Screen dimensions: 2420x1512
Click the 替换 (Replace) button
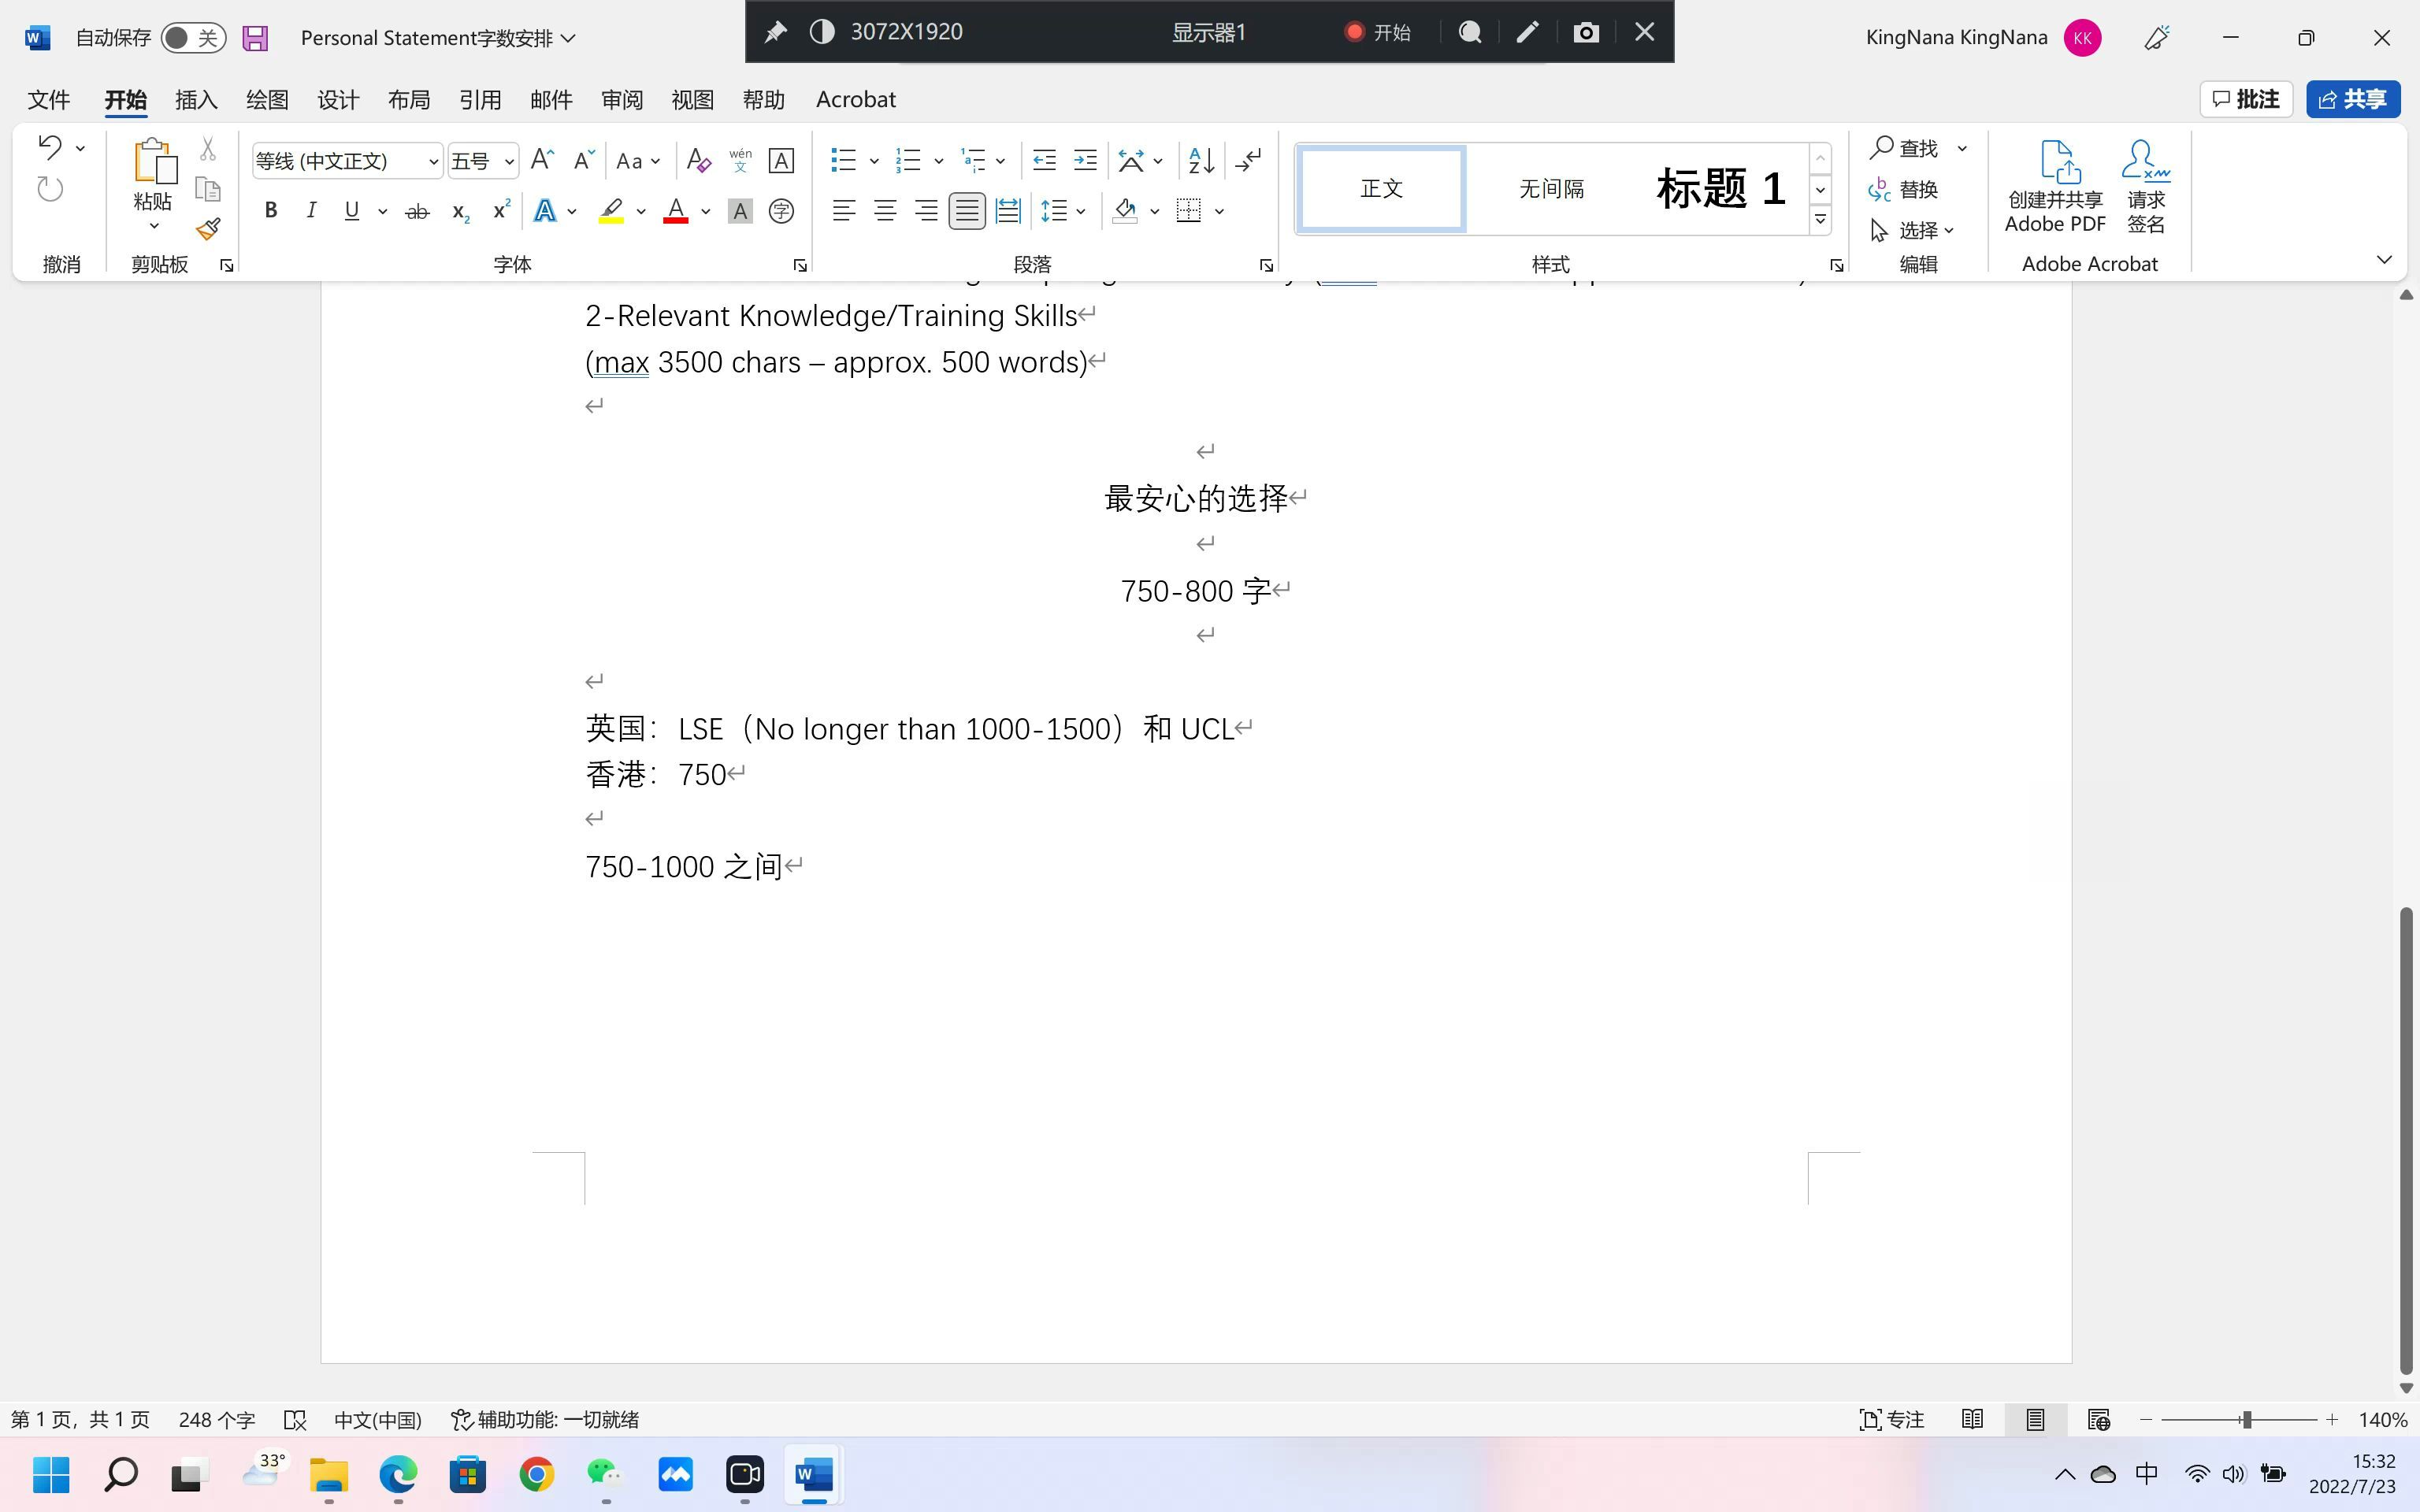[x=1904, y=189]
